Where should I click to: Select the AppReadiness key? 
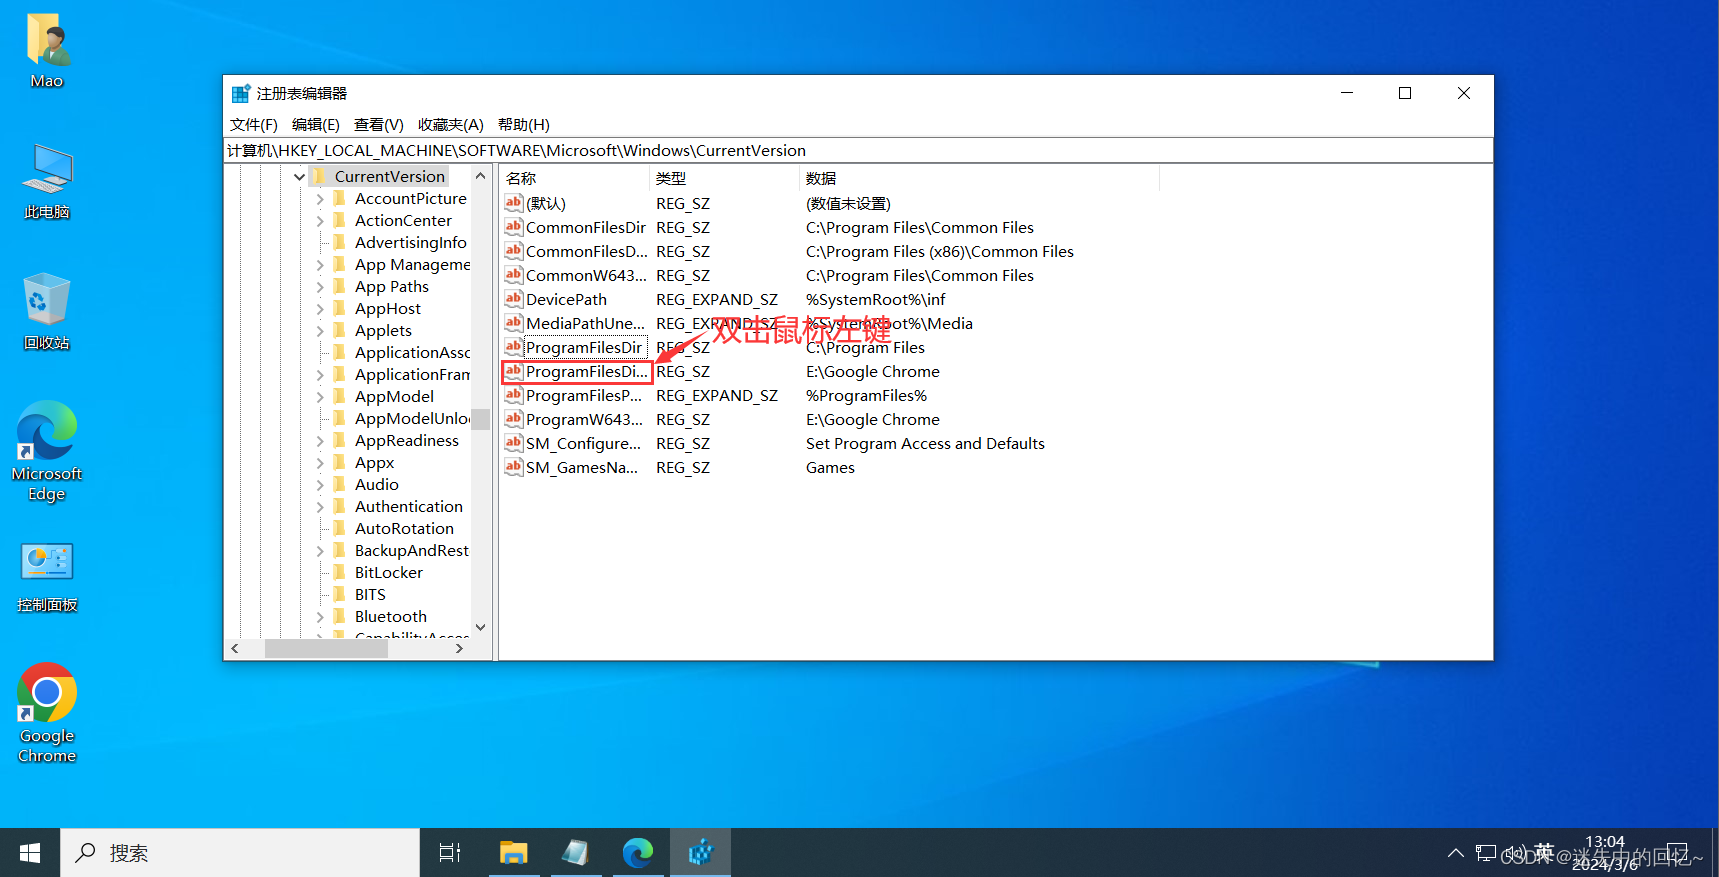[406, 440]
